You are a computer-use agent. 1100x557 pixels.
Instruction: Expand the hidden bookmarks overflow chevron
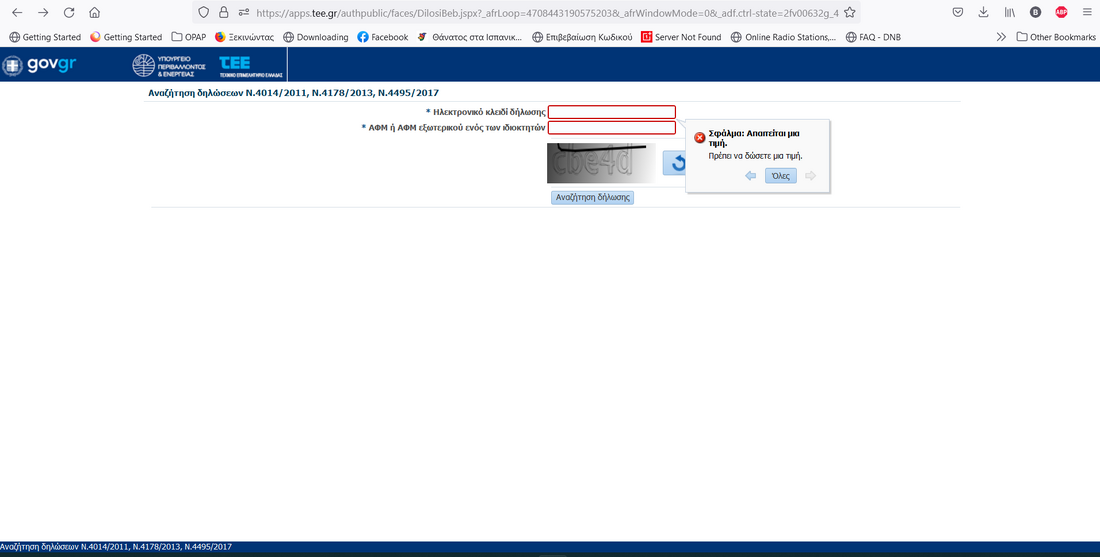[1001, 37]
